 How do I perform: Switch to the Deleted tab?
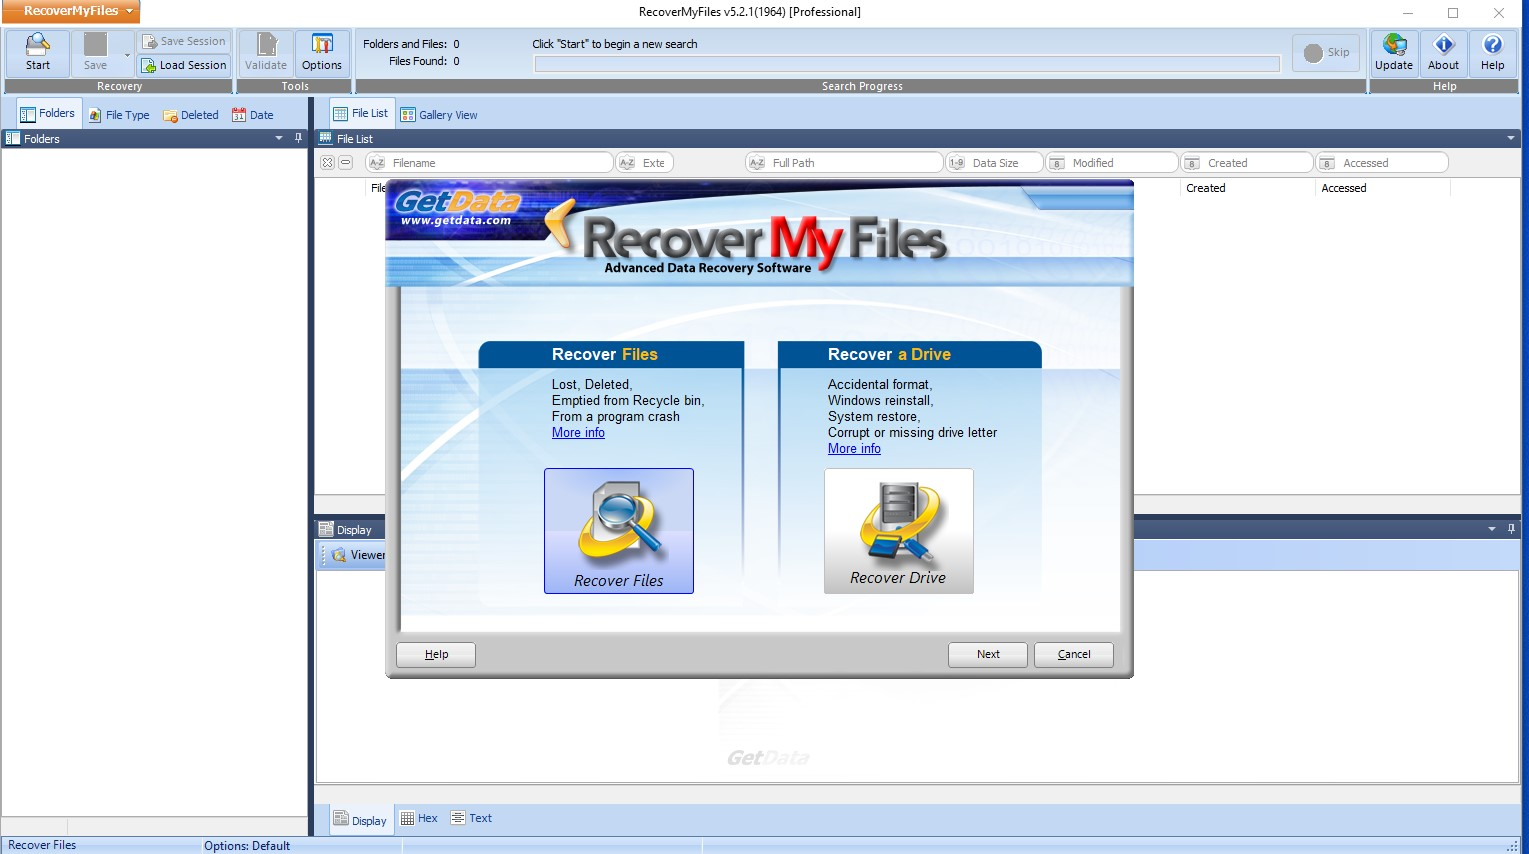coord(191,115)
